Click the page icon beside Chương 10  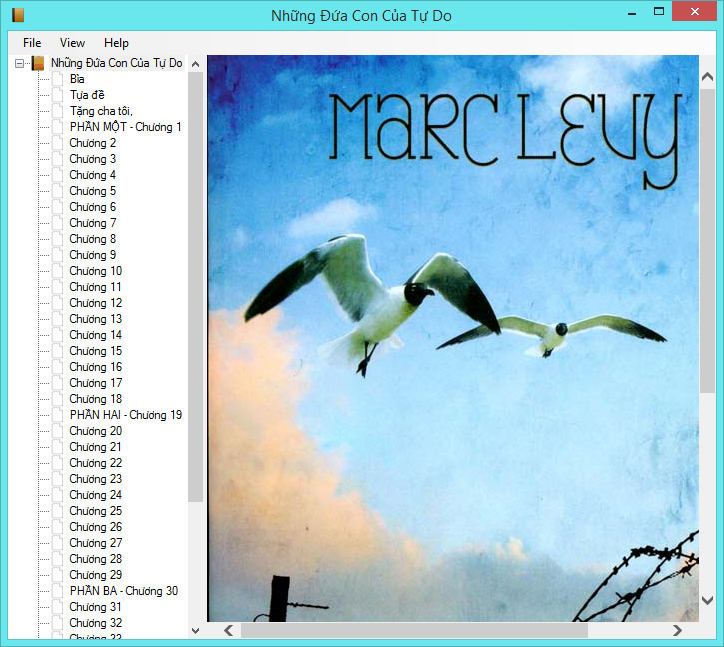(58, 271)
